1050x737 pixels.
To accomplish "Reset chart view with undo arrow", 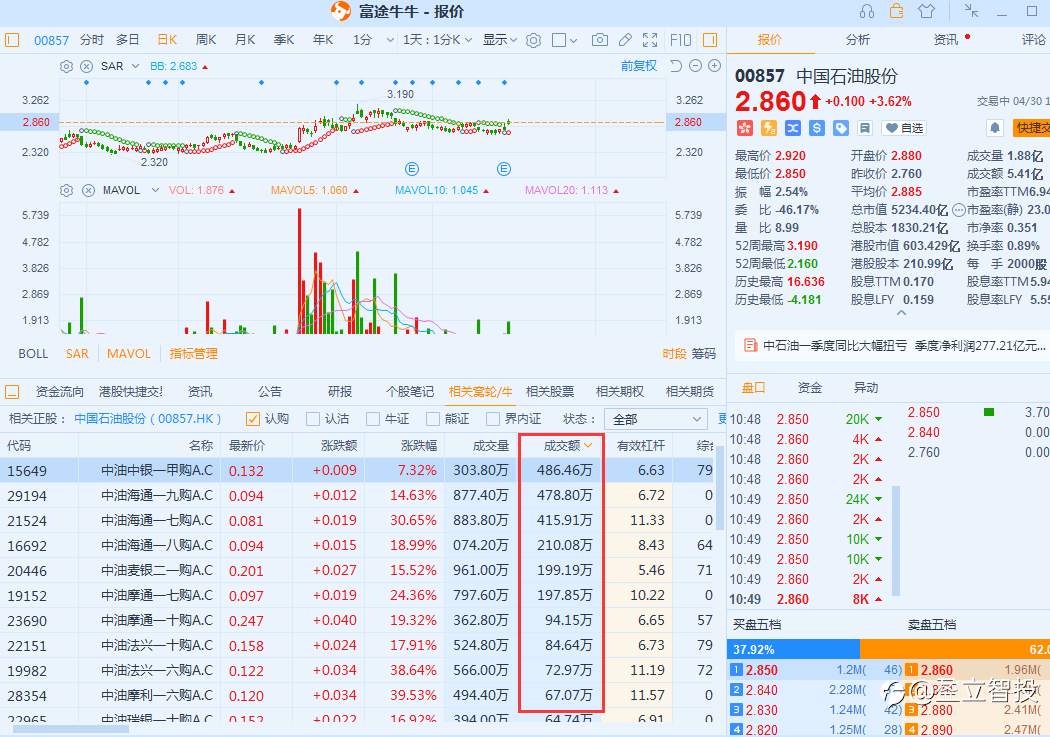I will pyautogui.click(x=676, y=66).
